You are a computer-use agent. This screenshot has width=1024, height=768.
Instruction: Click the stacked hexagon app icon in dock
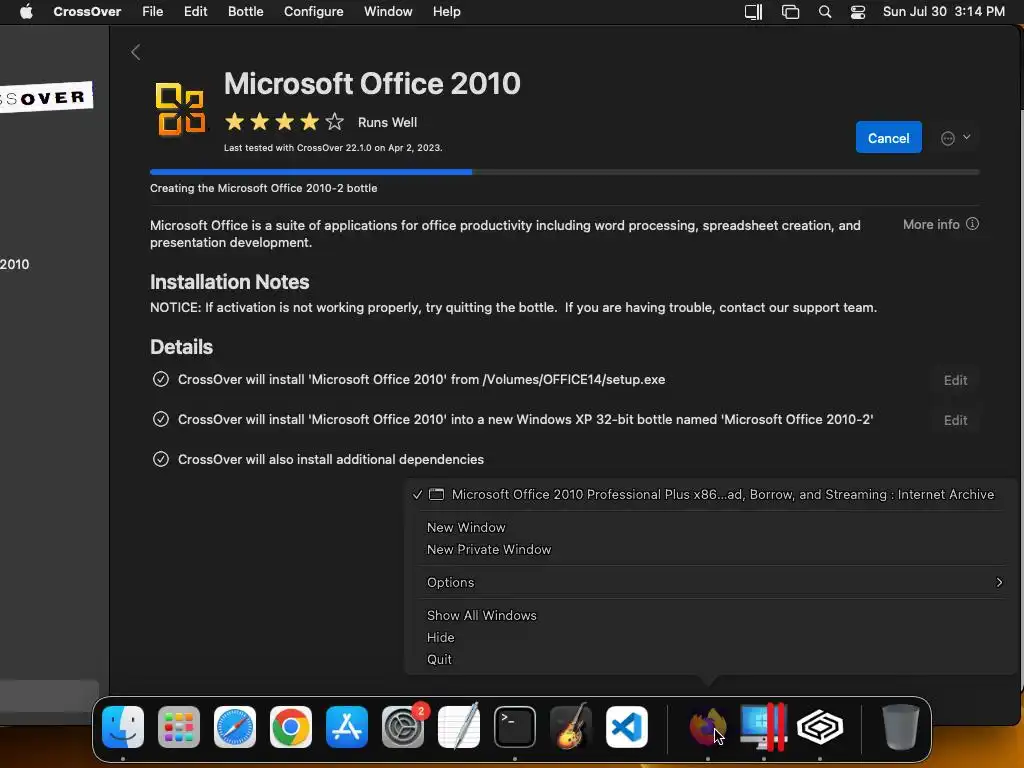[x=820, y=726]
